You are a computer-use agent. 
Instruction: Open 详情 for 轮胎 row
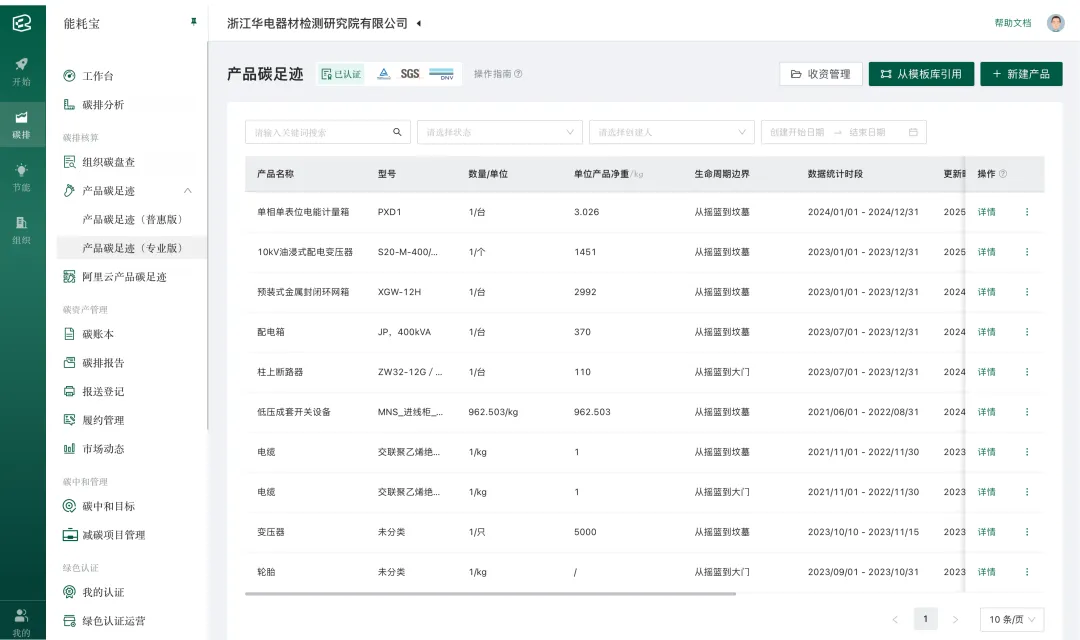[986, 572]
